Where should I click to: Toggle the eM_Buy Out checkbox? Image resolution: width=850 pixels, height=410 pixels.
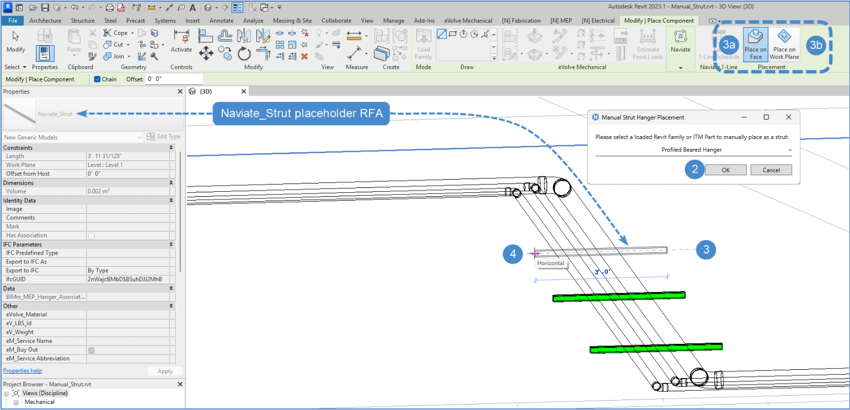click(x=91, y=350)
